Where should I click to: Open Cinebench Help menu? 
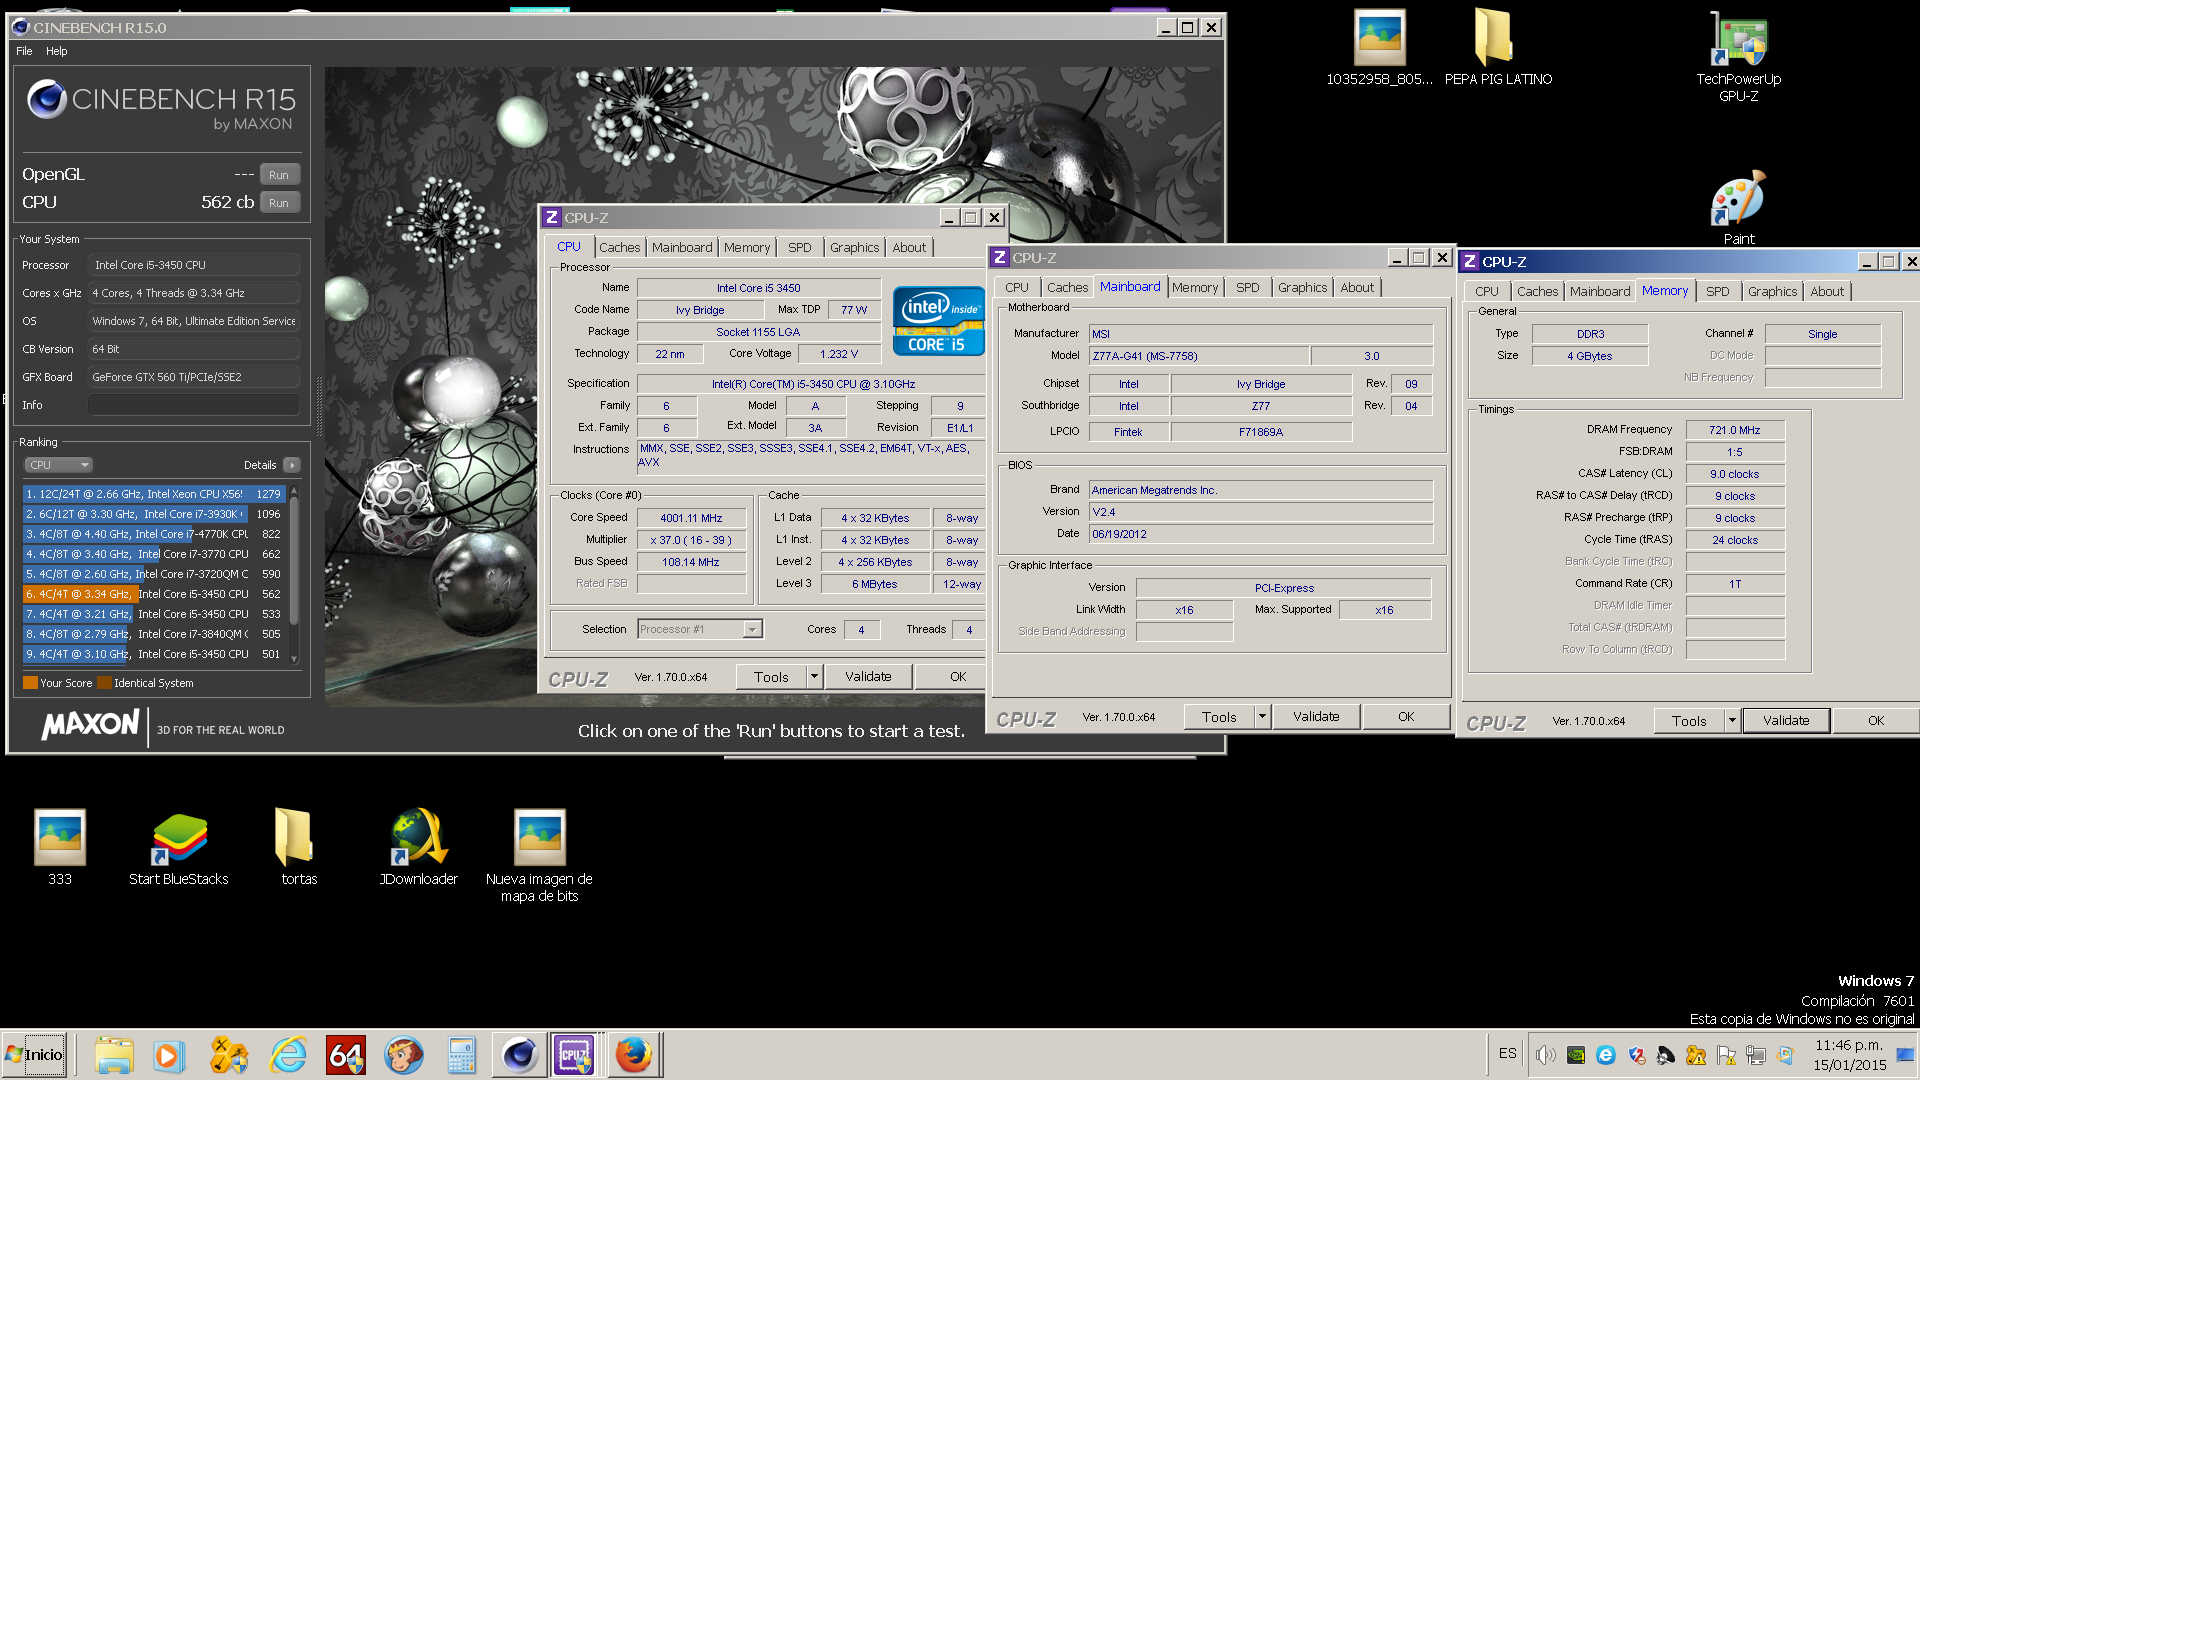coord(57,51)
